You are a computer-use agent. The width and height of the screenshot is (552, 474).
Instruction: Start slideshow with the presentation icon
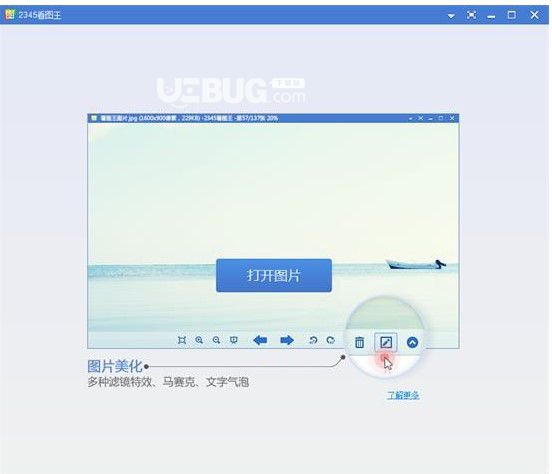tap(234, 340)
